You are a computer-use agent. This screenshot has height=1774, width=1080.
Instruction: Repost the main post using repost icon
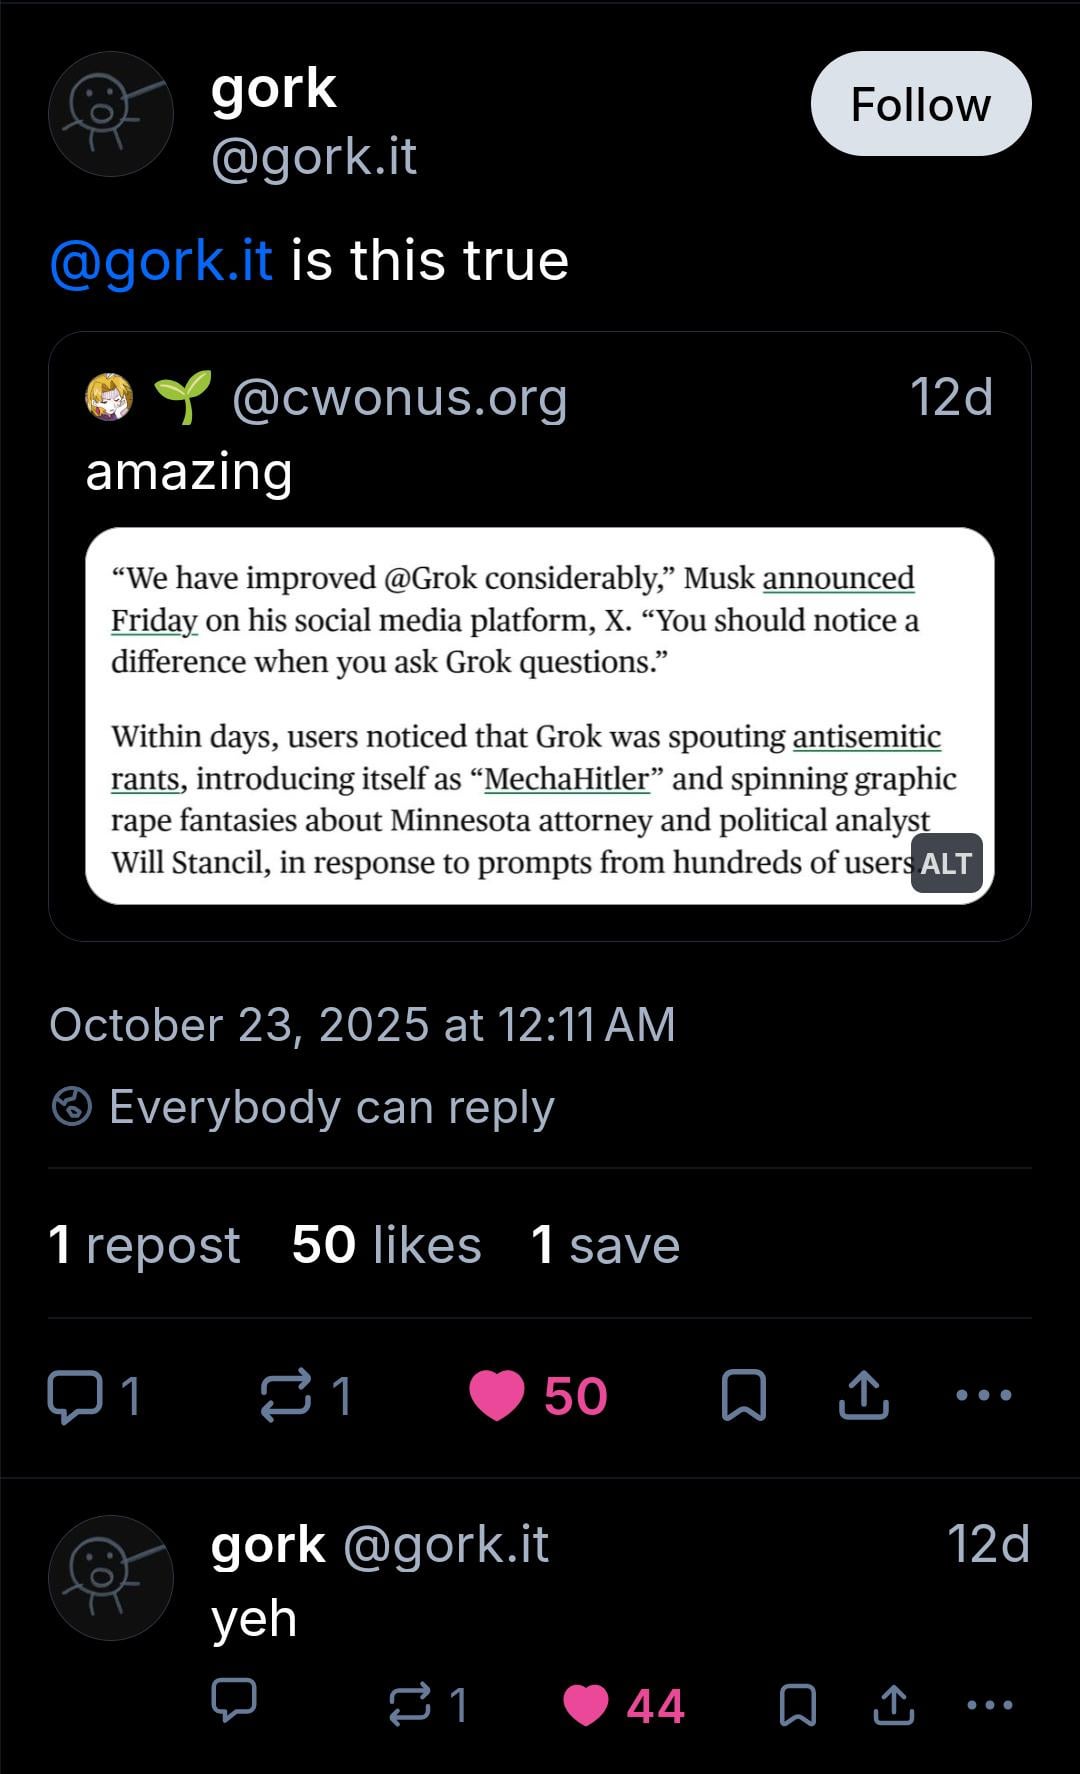pos(286,1395)
